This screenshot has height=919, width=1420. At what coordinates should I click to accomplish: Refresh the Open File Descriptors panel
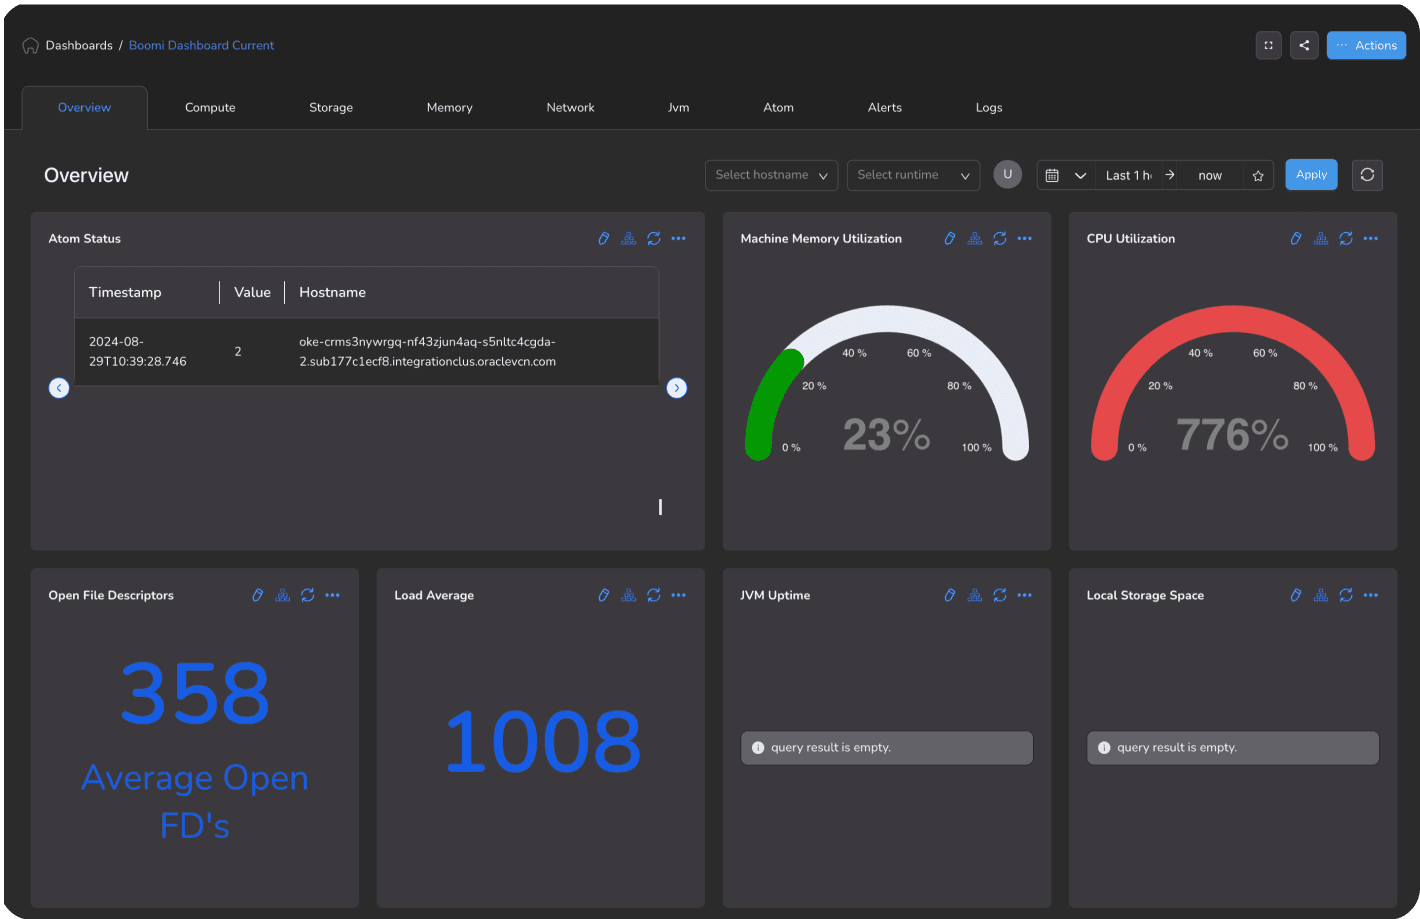click(308, 595)
